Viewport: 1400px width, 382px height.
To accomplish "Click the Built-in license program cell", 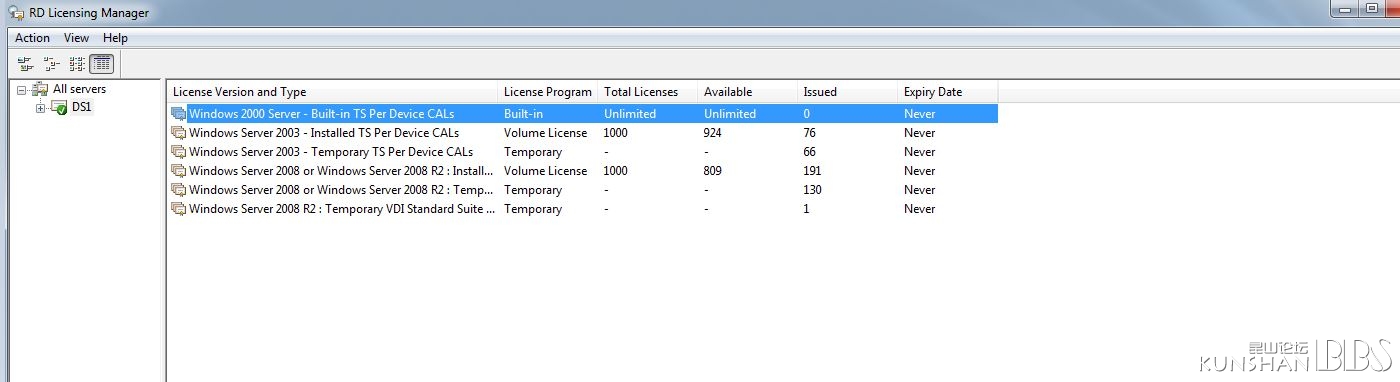I will (524, 114).
